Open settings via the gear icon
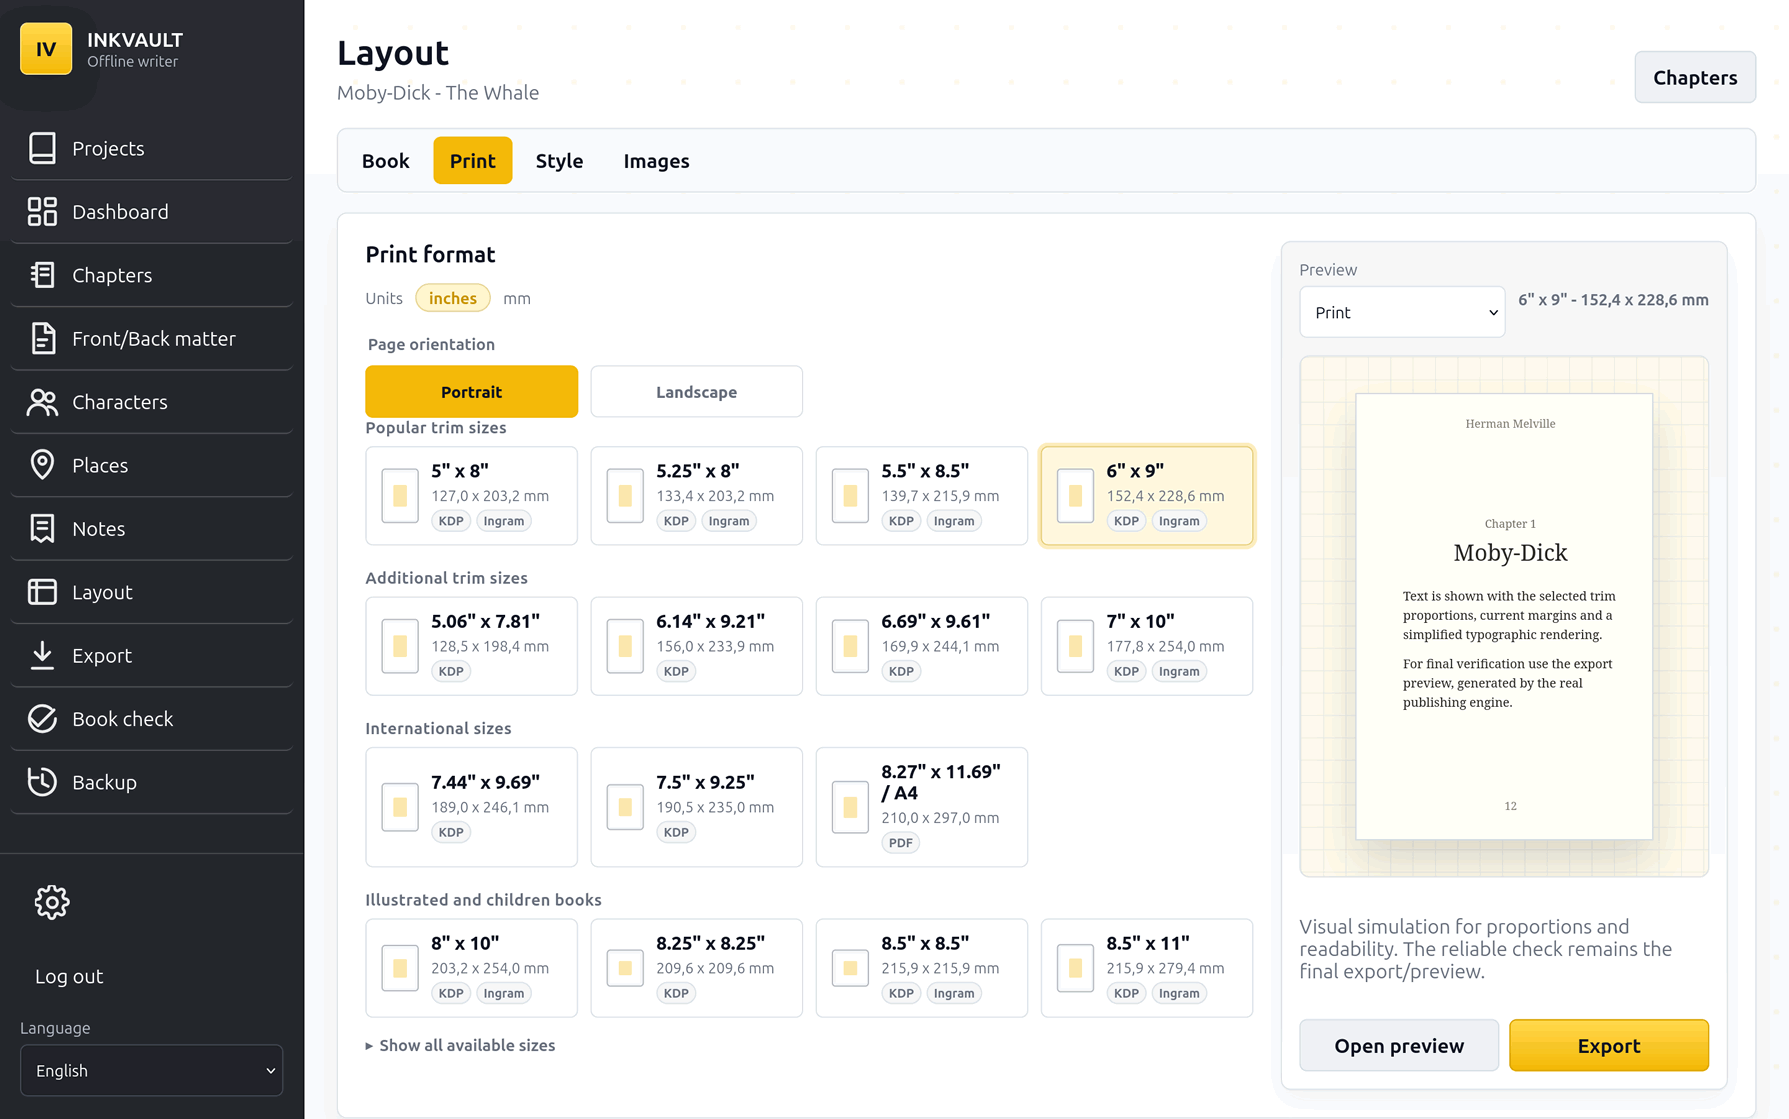This screenshot has width=1789, height=1119. [52, 902]
